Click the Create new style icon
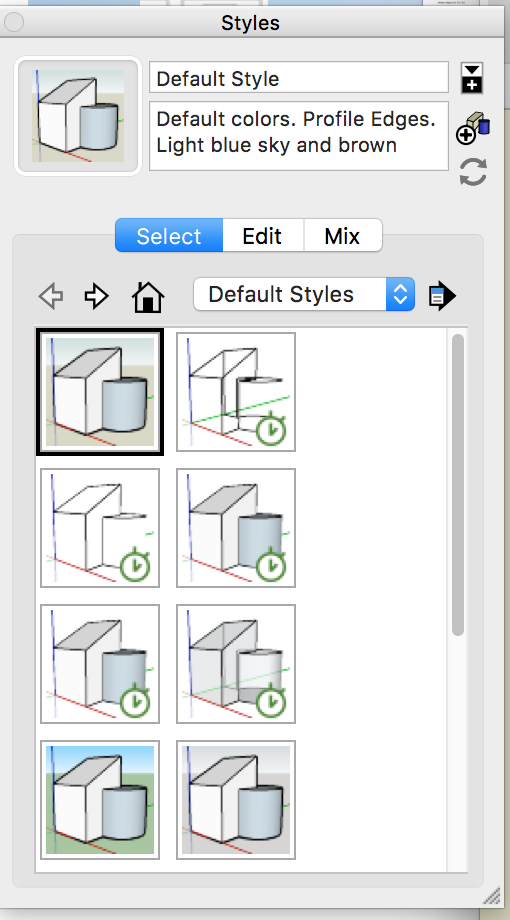 pos(472,128)
